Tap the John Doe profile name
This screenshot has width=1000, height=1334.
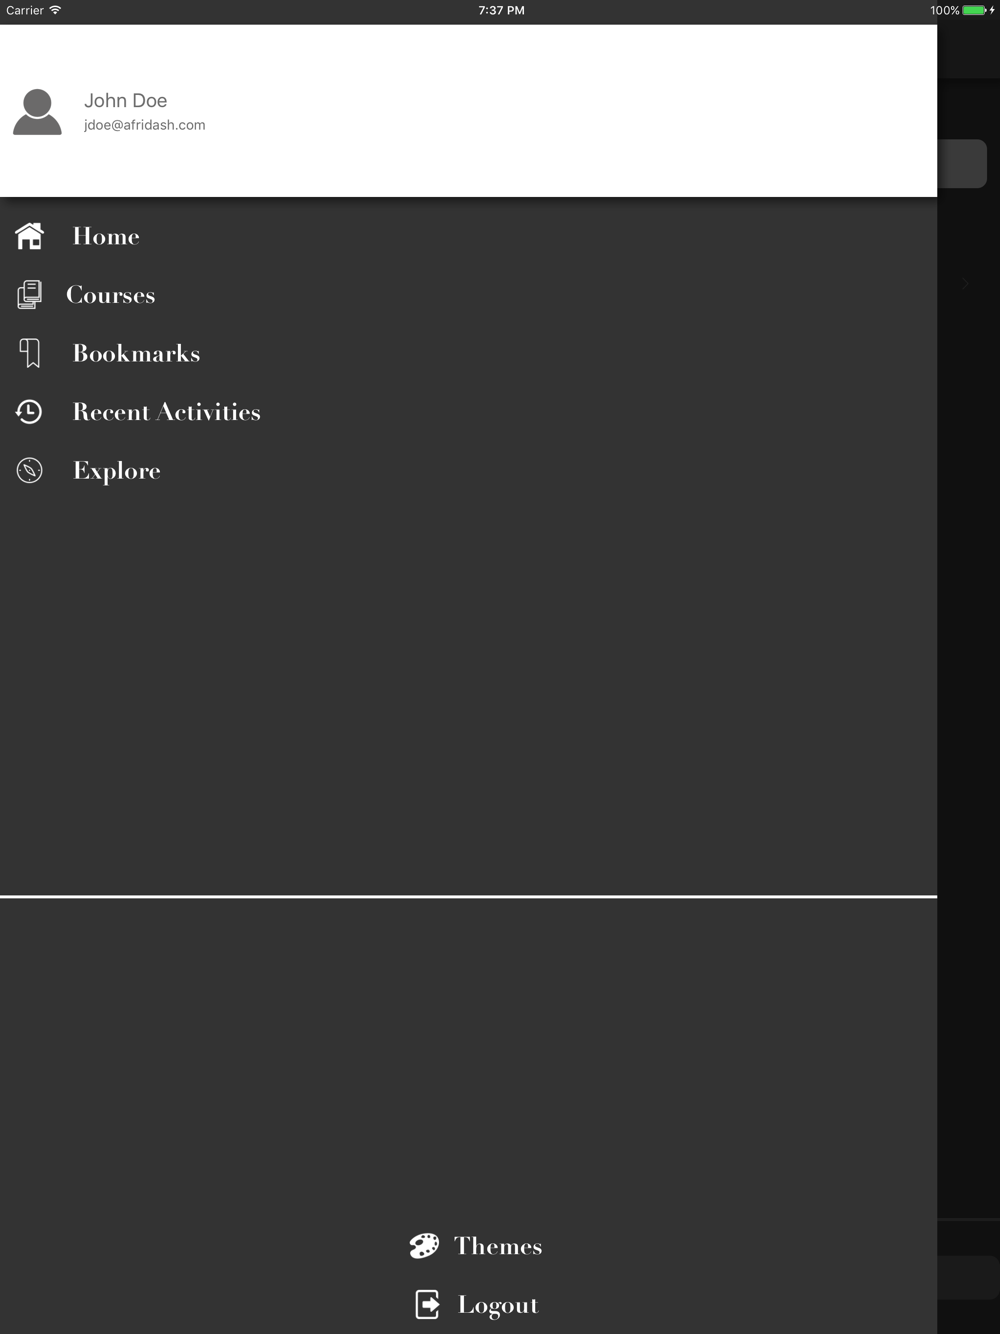125,100
